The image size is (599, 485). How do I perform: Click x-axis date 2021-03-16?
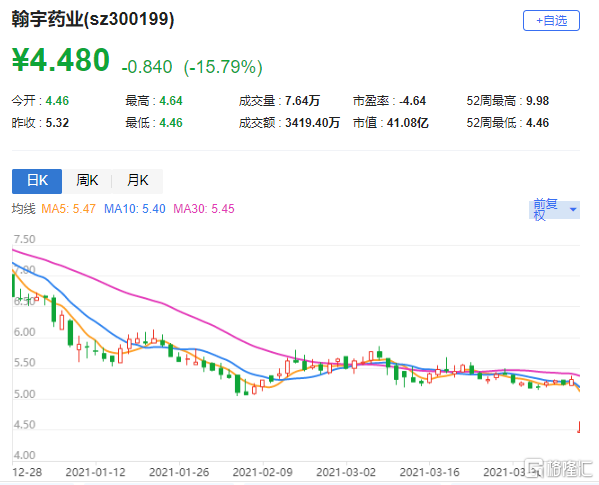(x=430, y=472)
